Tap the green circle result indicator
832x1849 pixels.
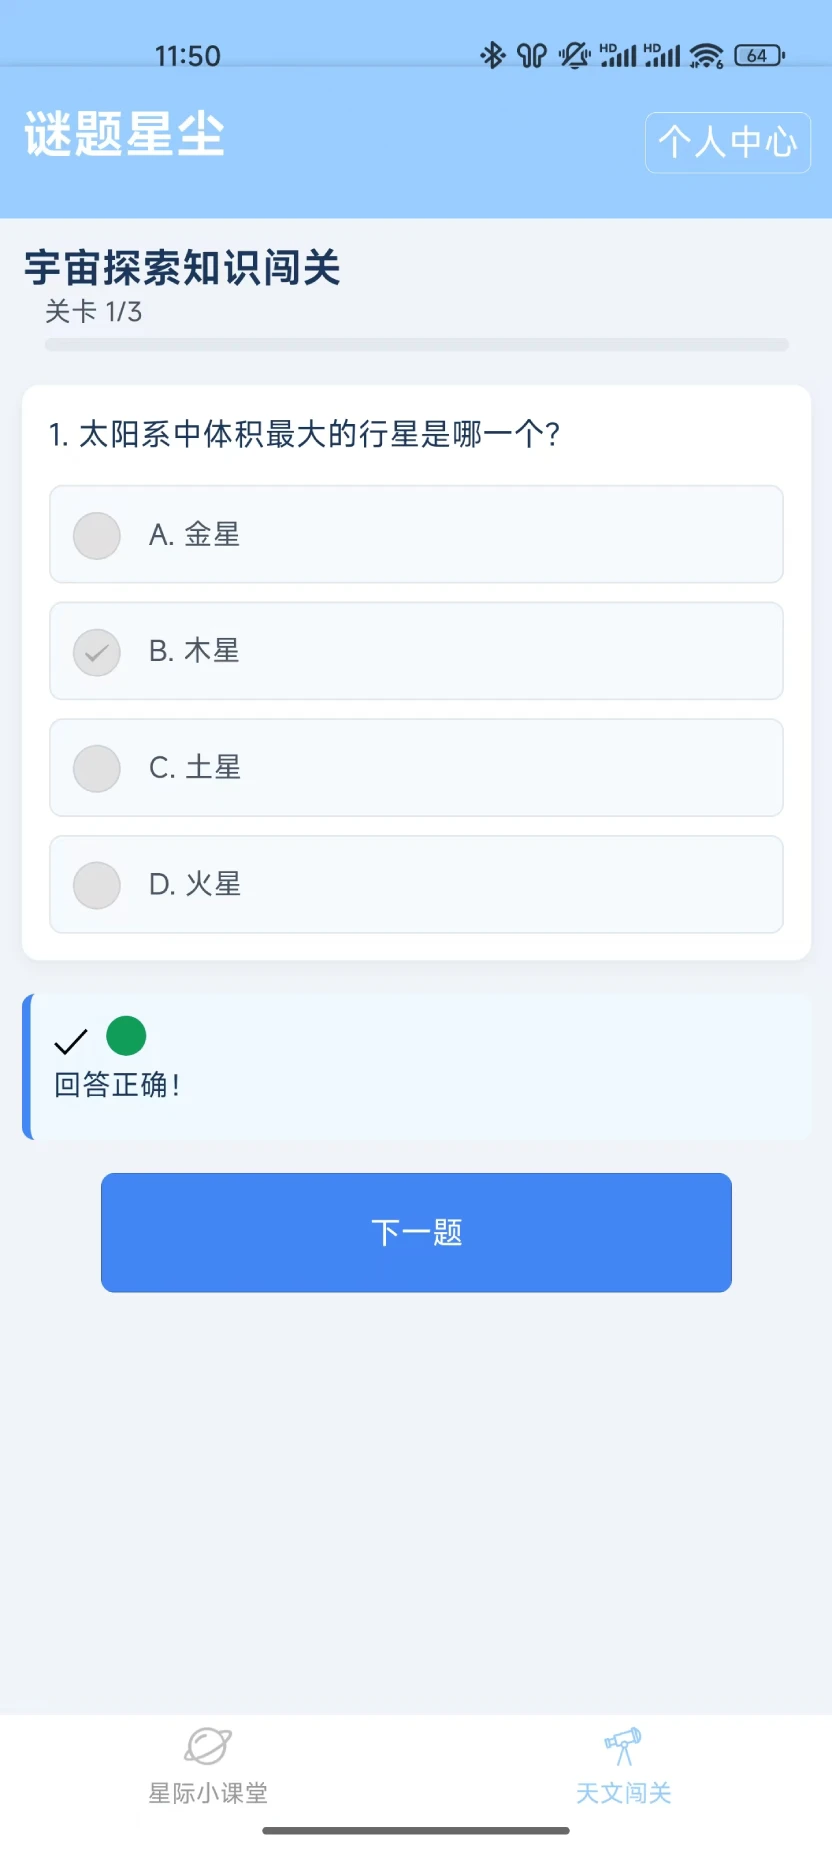tap(126, 1036)
